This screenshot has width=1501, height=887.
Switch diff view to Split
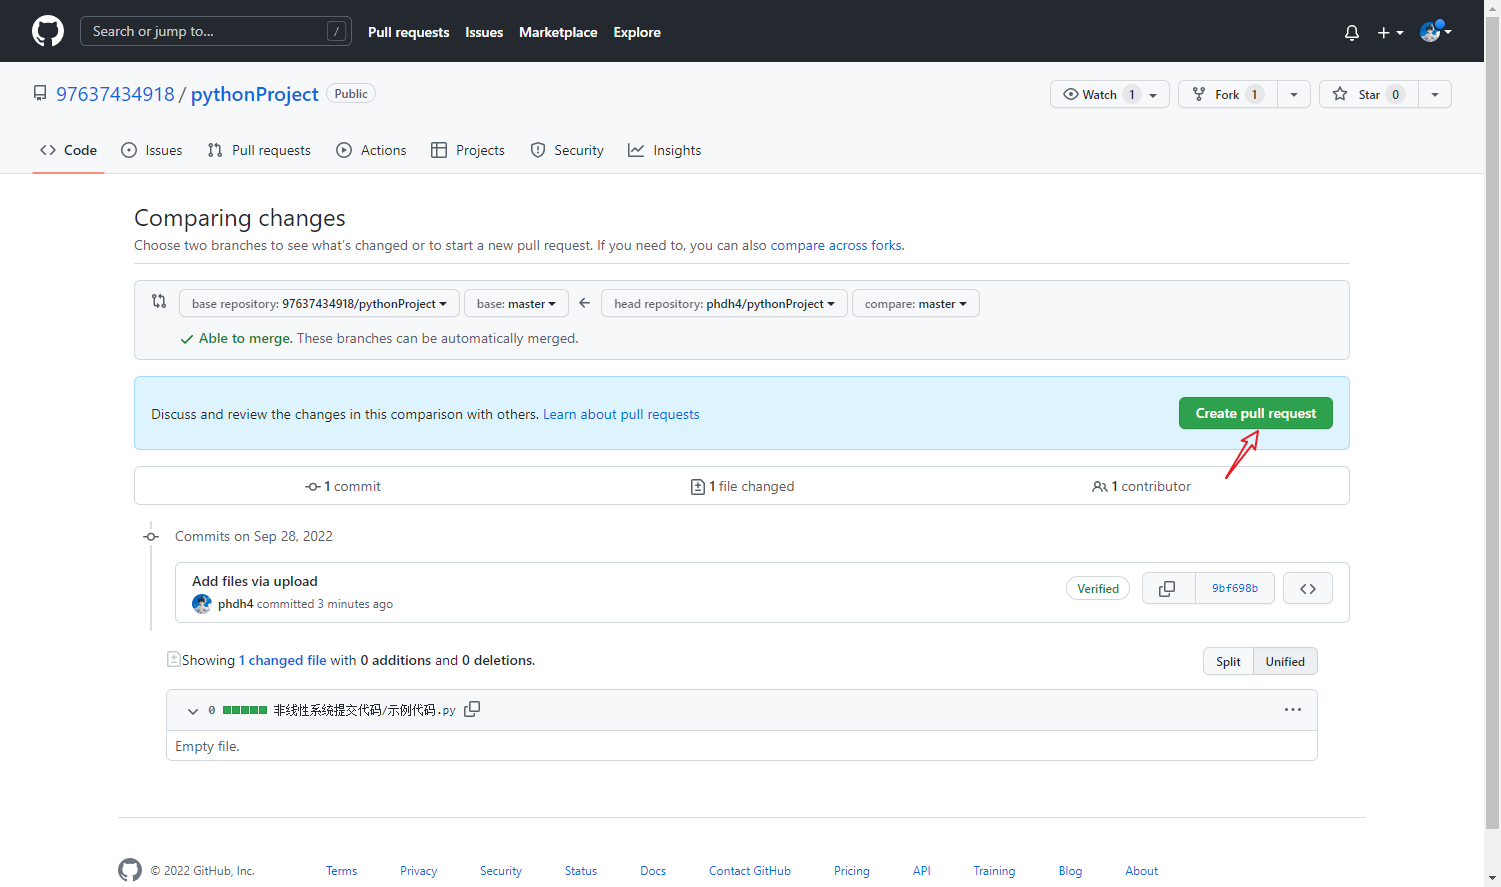tap(1228, 661)
